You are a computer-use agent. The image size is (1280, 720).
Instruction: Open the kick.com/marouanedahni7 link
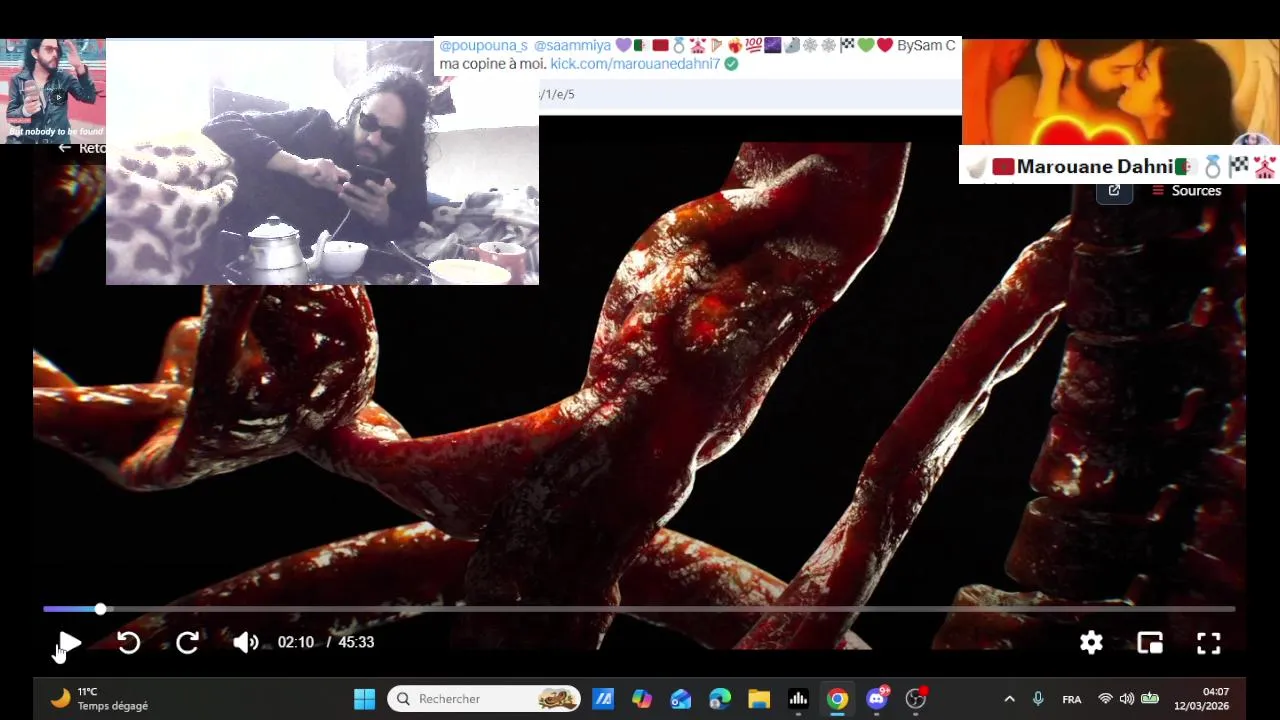point(635,63)
